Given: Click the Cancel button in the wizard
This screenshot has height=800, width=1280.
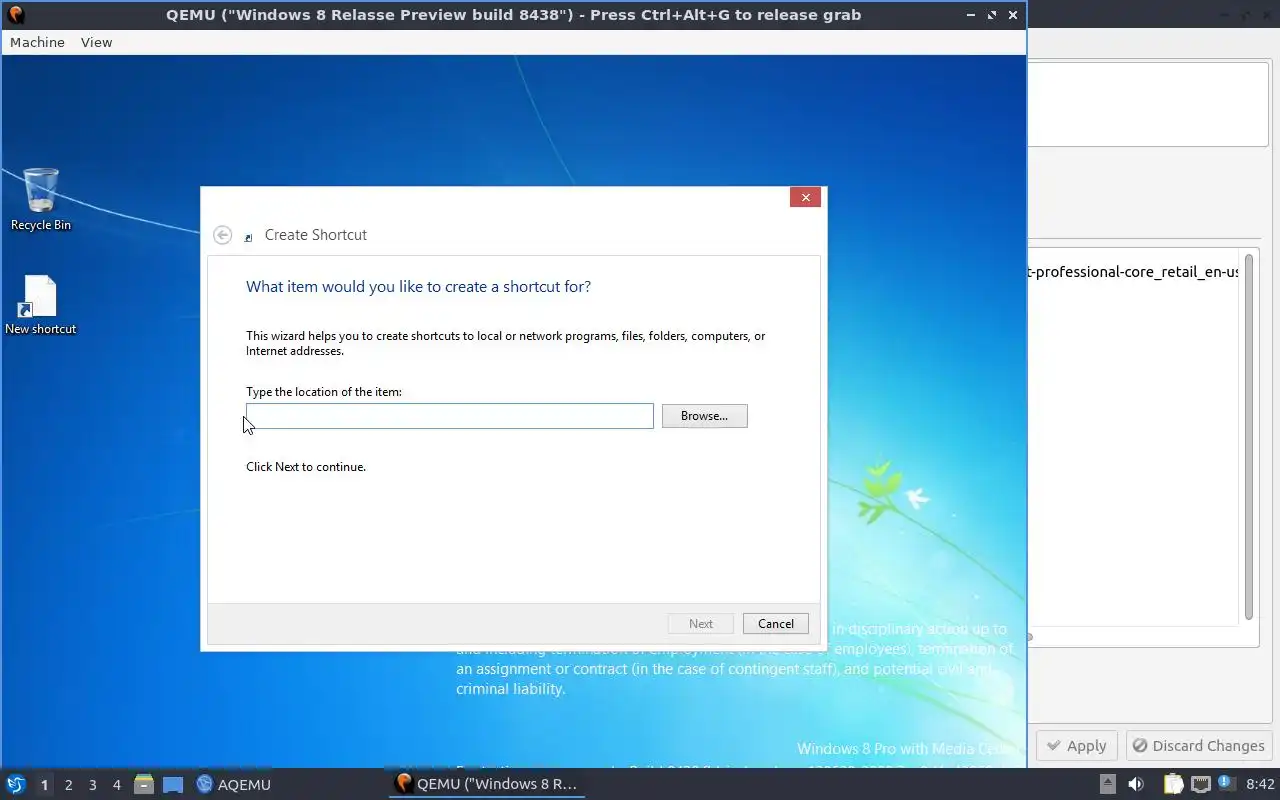Looking at the screenshot, I should click(x=775, y=623).
